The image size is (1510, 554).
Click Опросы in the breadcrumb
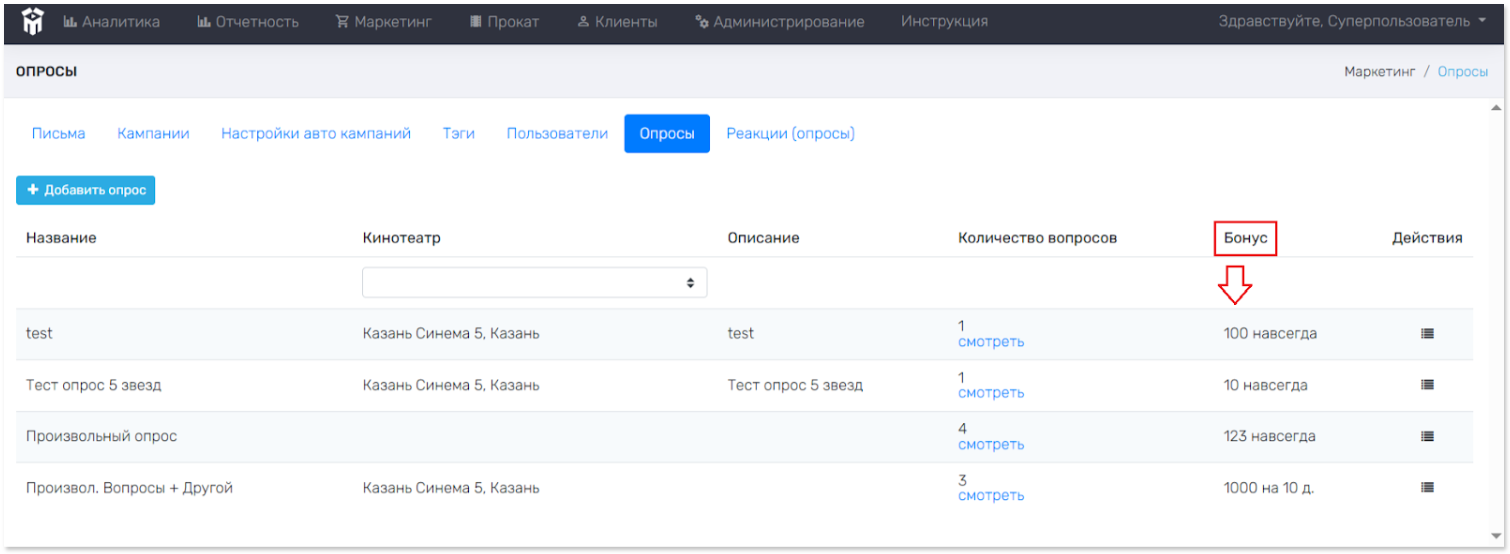click(x=1462, y=71)
